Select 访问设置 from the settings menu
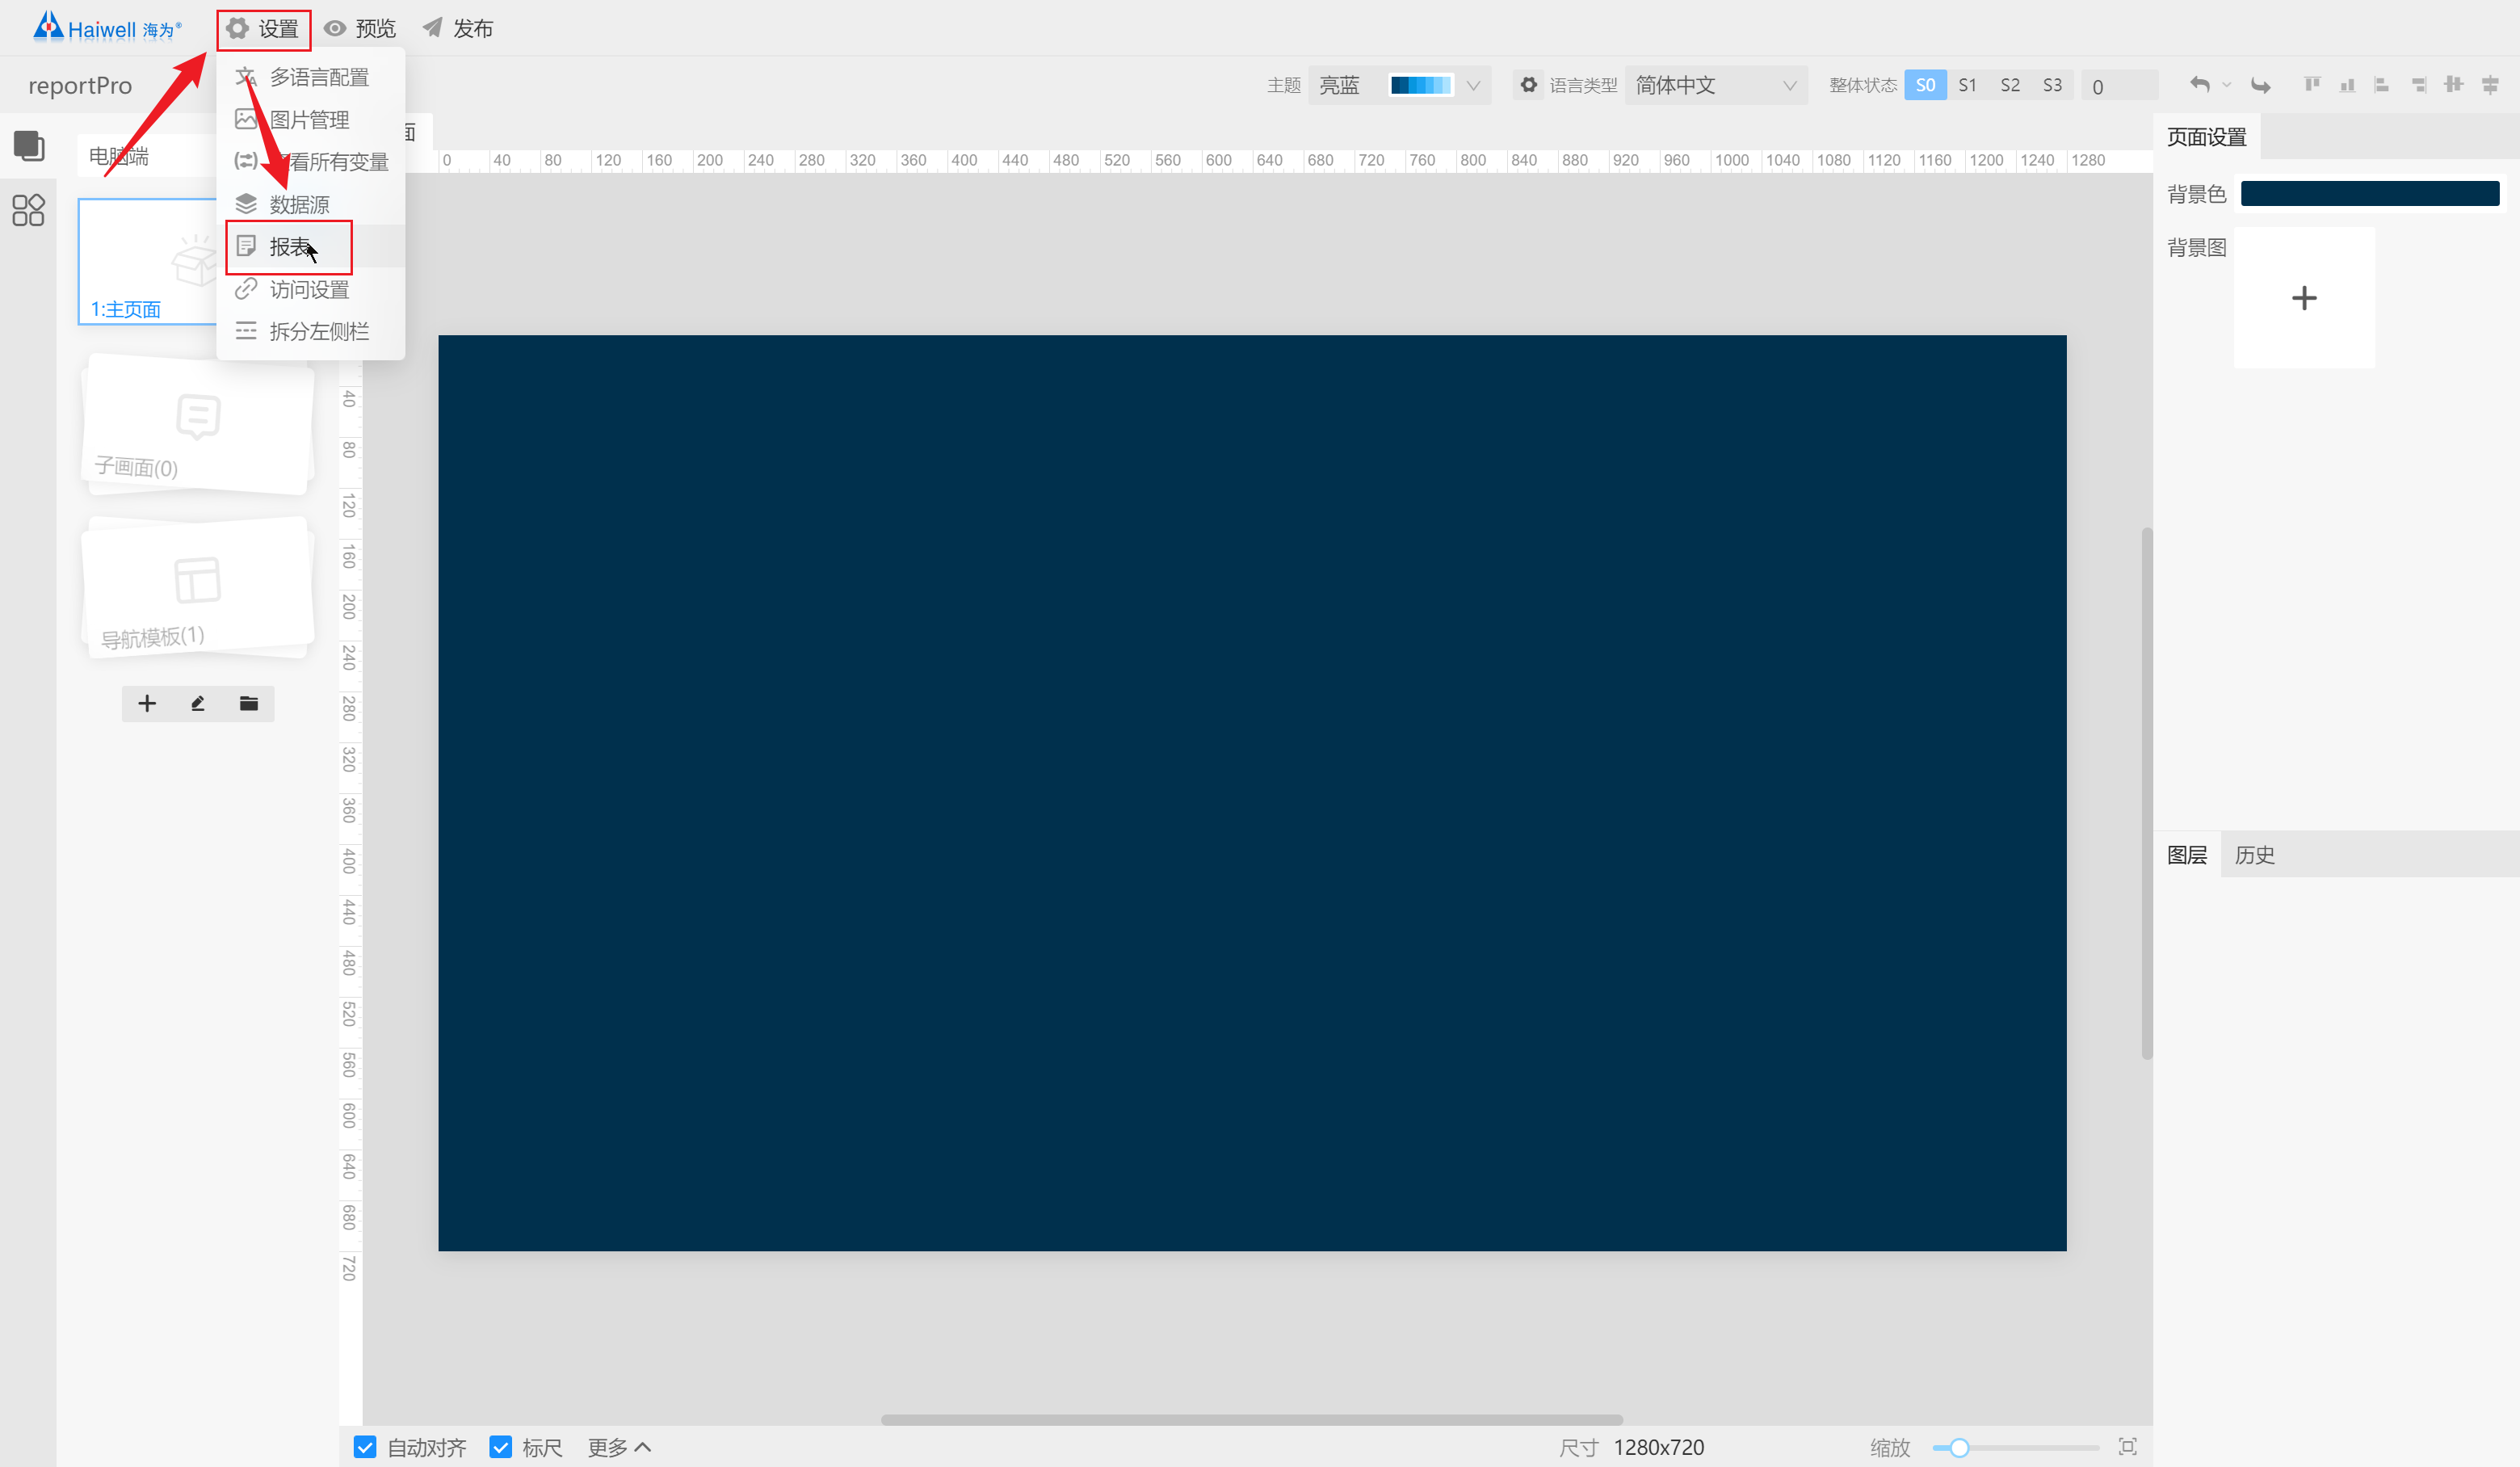Image resolution: width=2520 pixels, height=1467 pixels. click(x=310, y=290)
